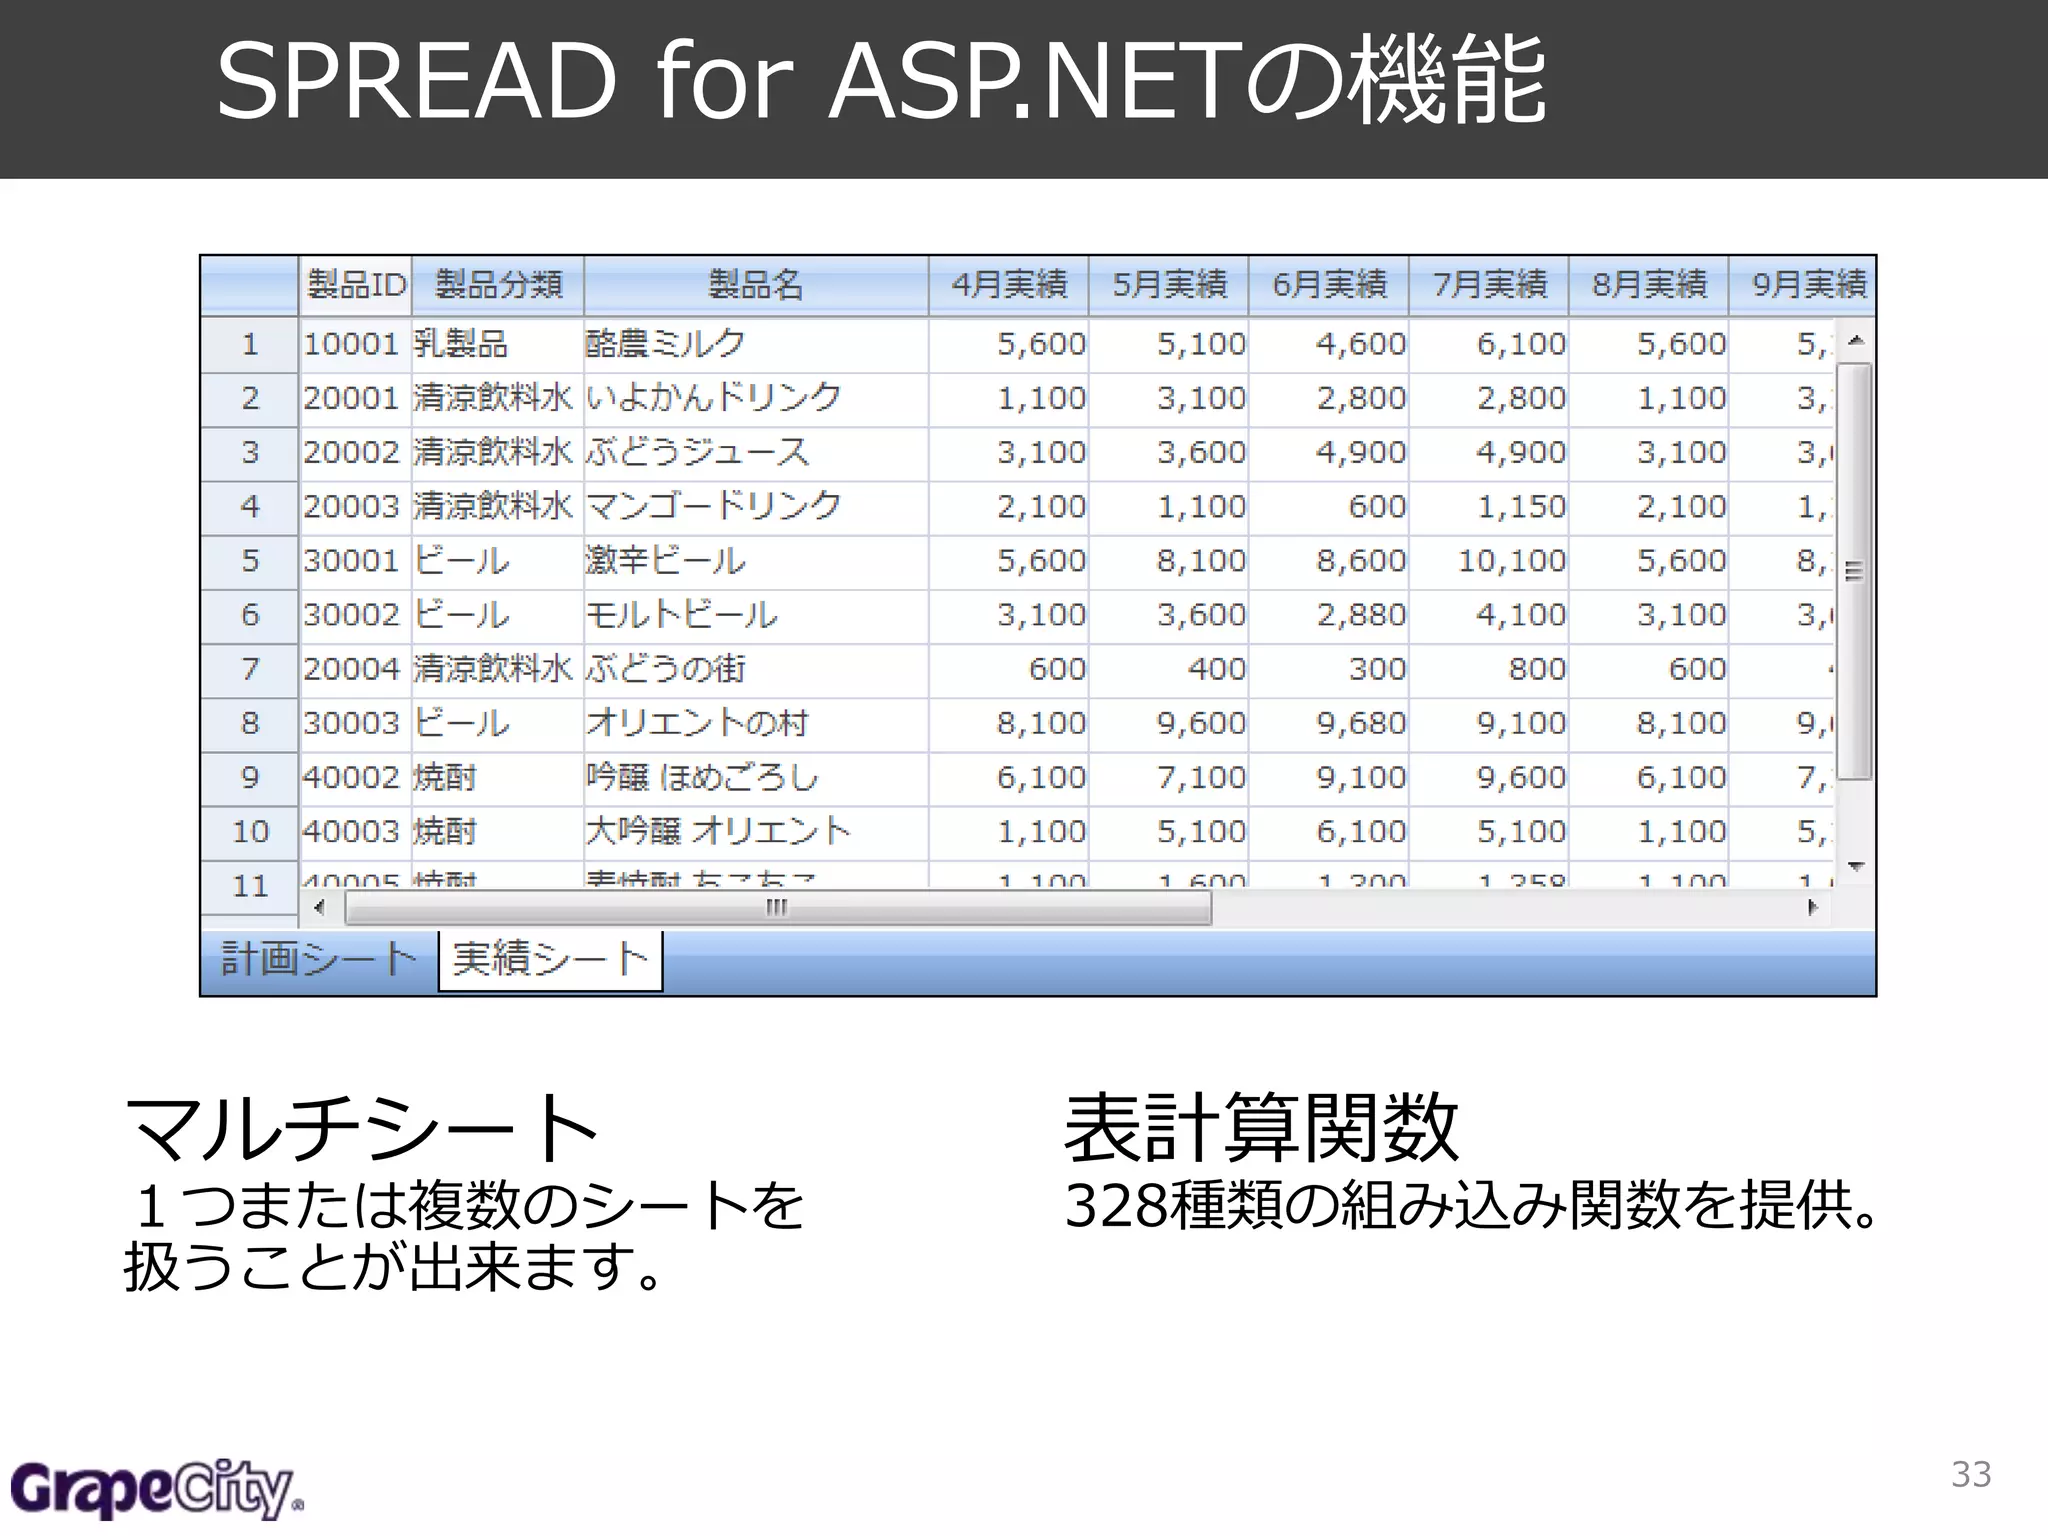Click the 4月実績 column header
This screenshot has height=1536, width=2048.
(x=1009, y=286)
